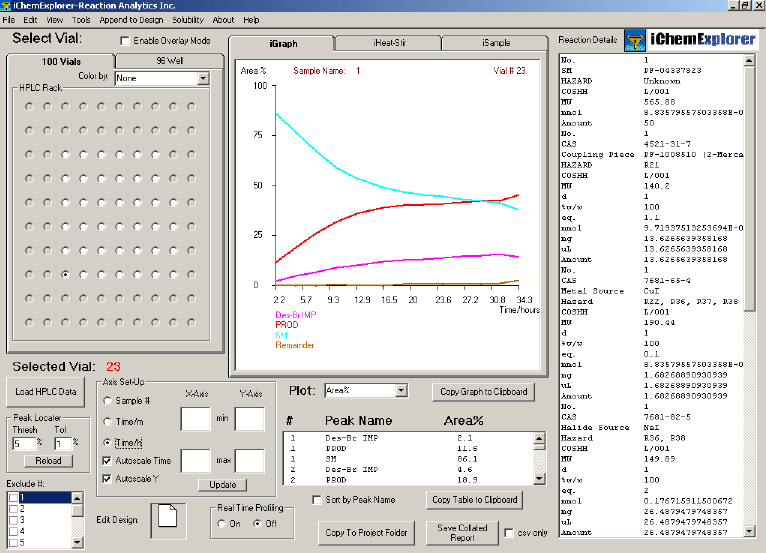Toggle Autoscale Time checkbox
The width and height of the screenshot is (766, 553).
(108, 461)
